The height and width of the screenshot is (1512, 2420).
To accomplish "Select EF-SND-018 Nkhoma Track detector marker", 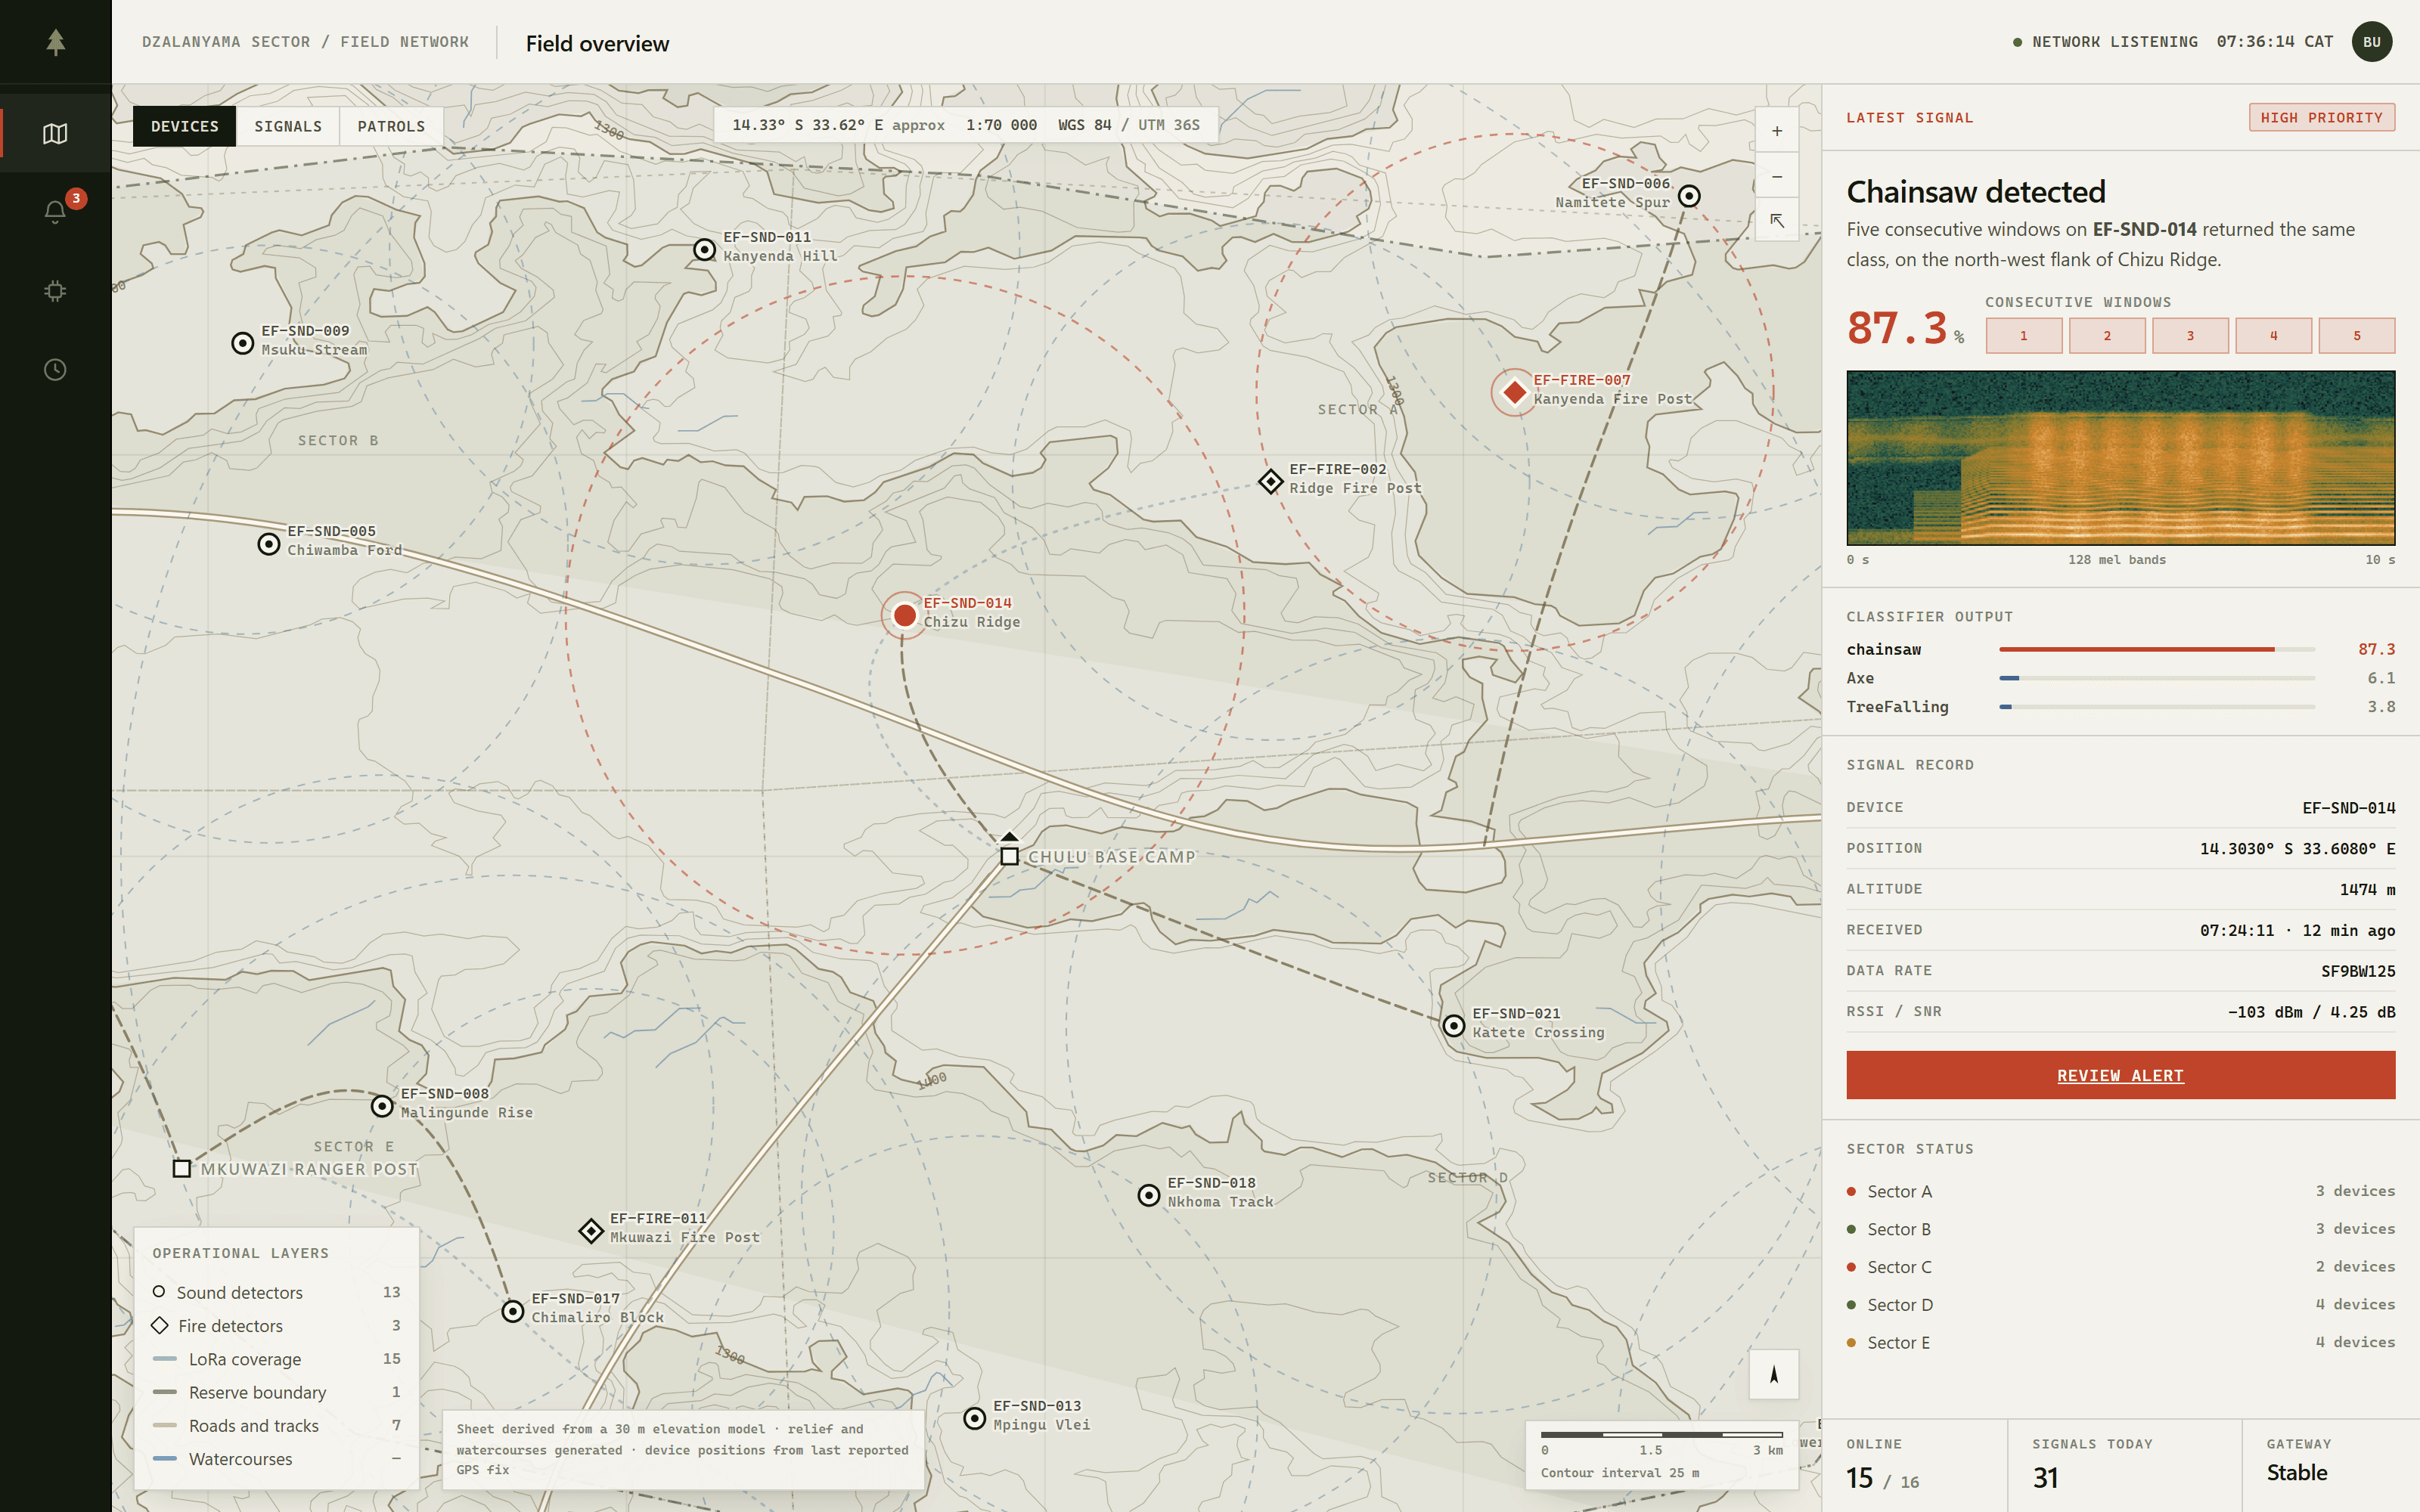I will tap(1149, 1195).
